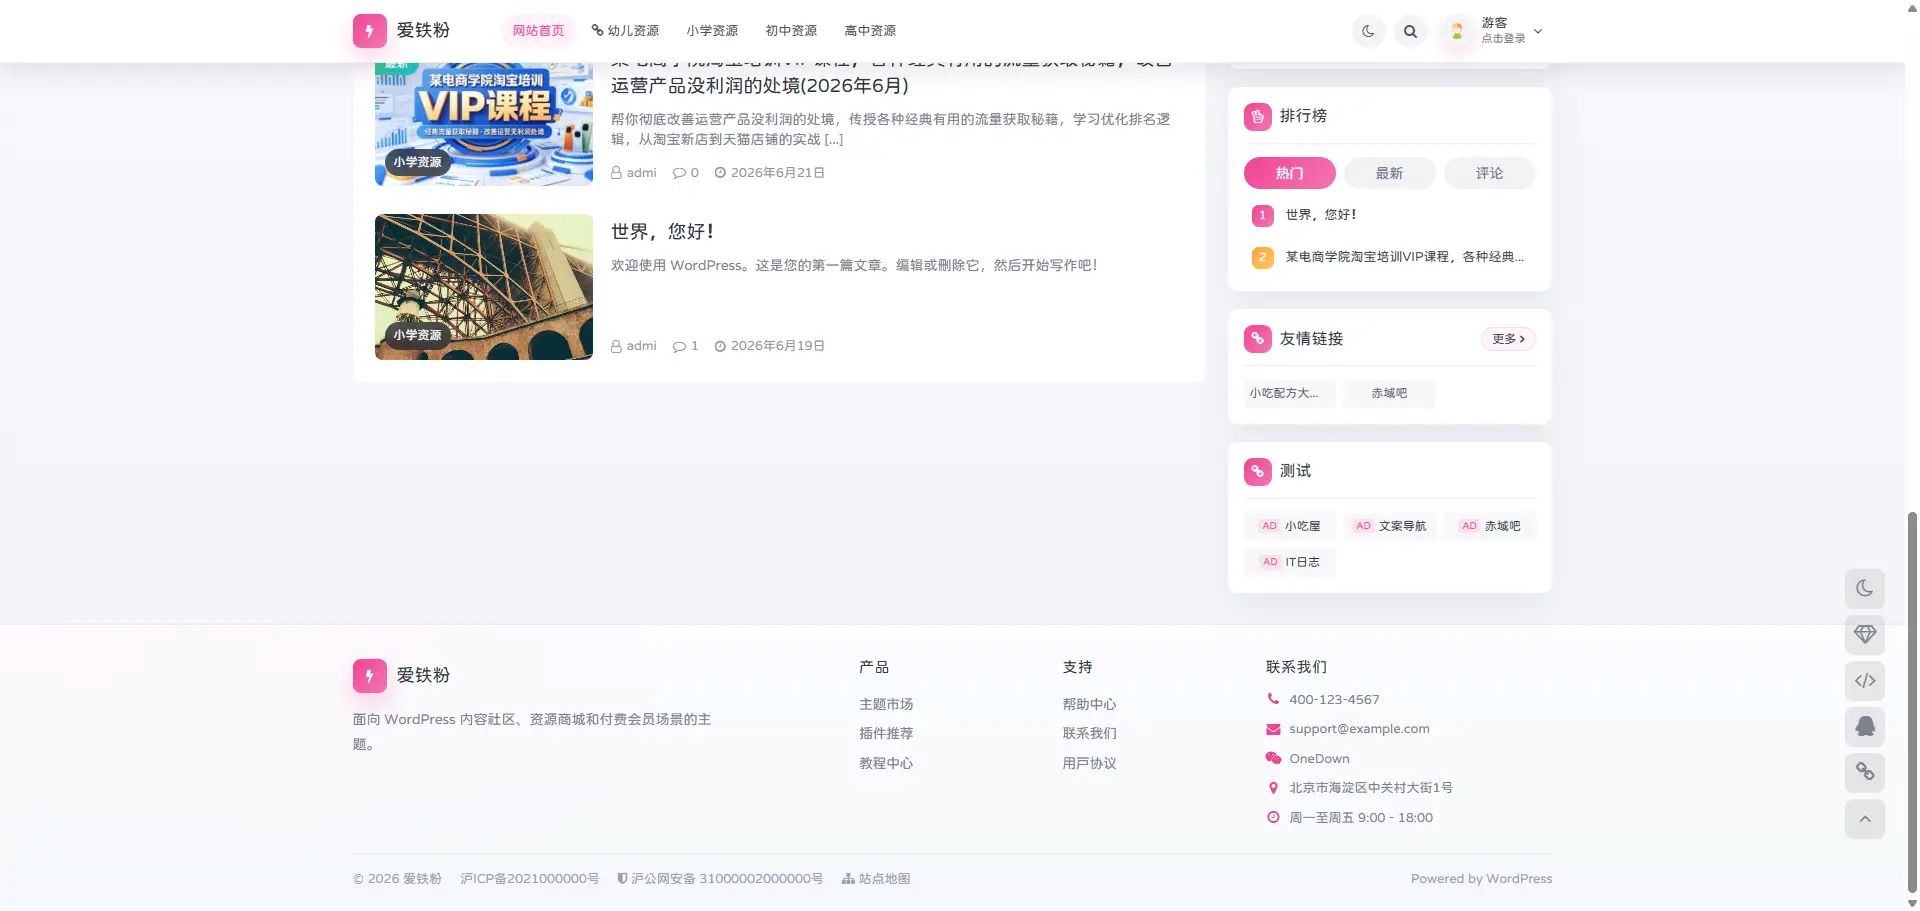Click location pin icon beside 北京市海淀区
The height and width of the screenshot is (911, 1920).
[x=1273, y=788]
